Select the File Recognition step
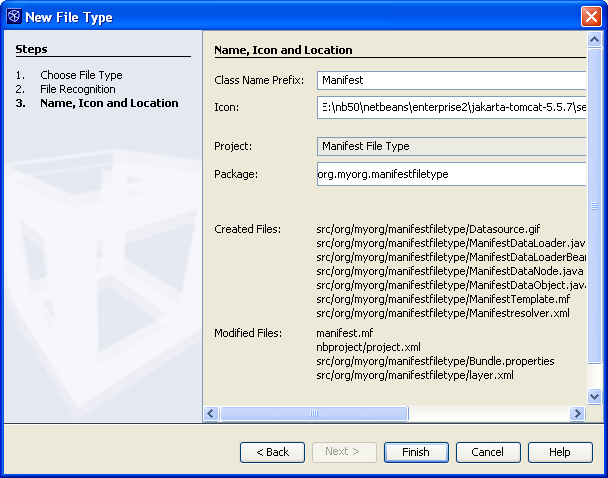 (x=78, y=89)
